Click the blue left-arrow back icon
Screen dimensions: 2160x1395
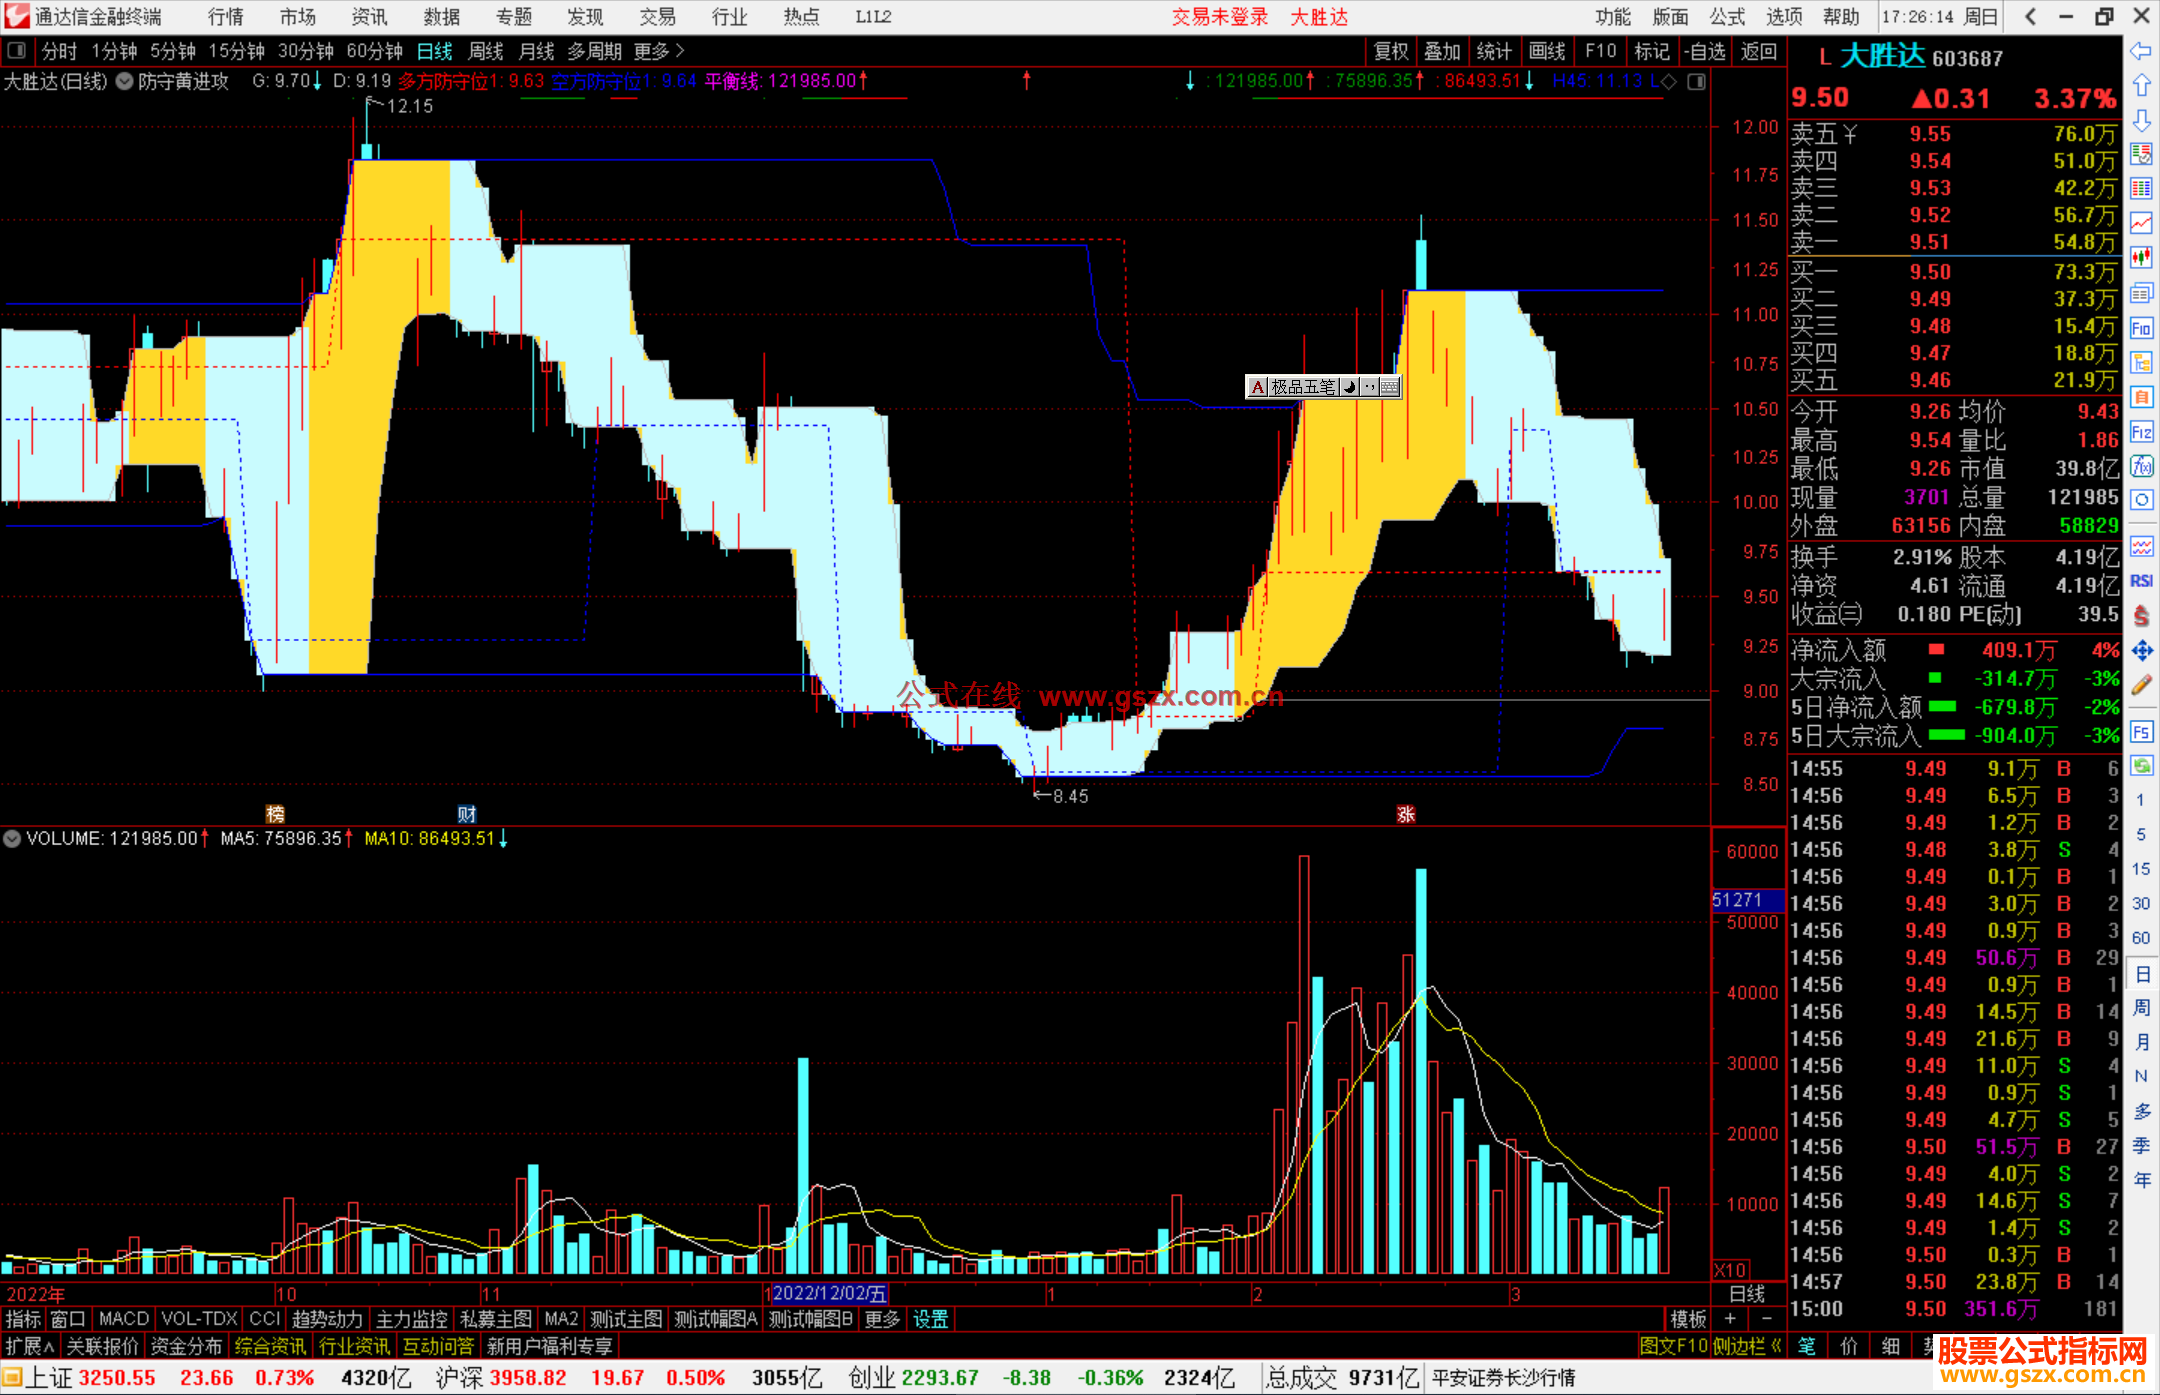2141,51
